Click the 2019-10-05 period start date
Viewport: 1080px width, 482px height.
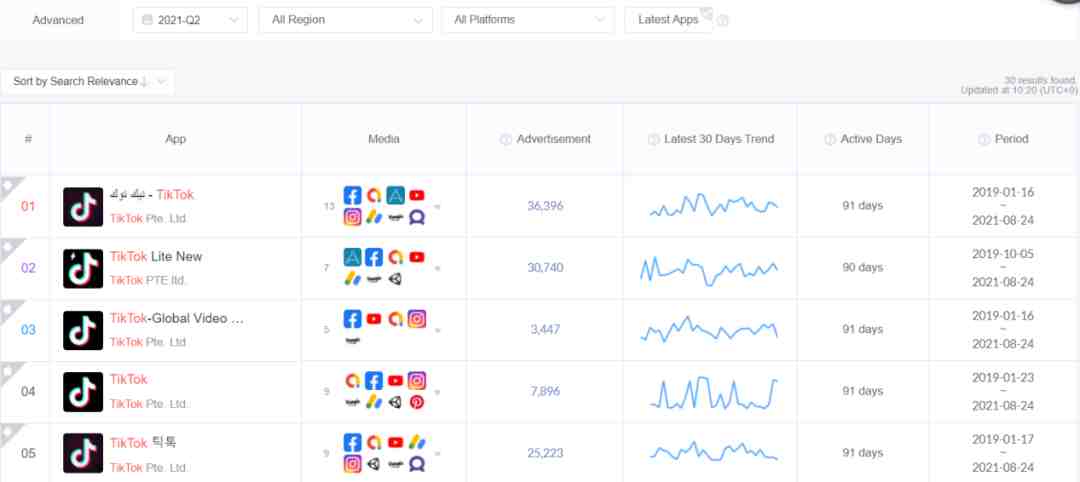(x=1003, y=254)
